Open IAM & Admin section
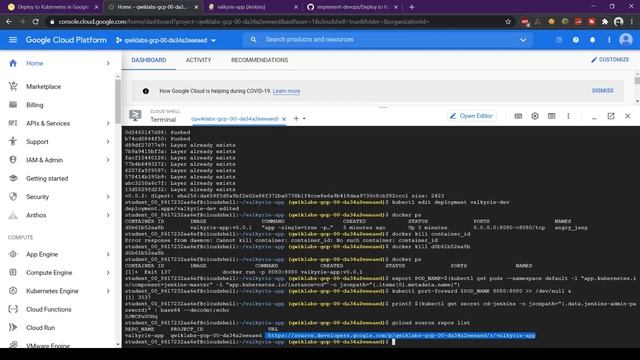The width and height of the screenshot is (640, 360). pyautogui.click(x=44, y=160)
